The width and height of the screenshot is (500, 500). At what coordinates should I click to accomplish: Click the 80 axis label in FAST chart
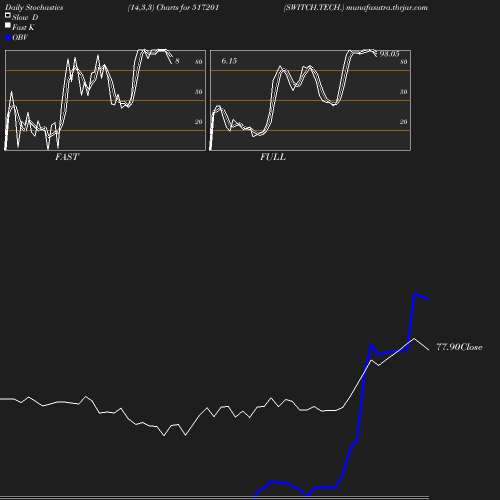click(199, 62)
